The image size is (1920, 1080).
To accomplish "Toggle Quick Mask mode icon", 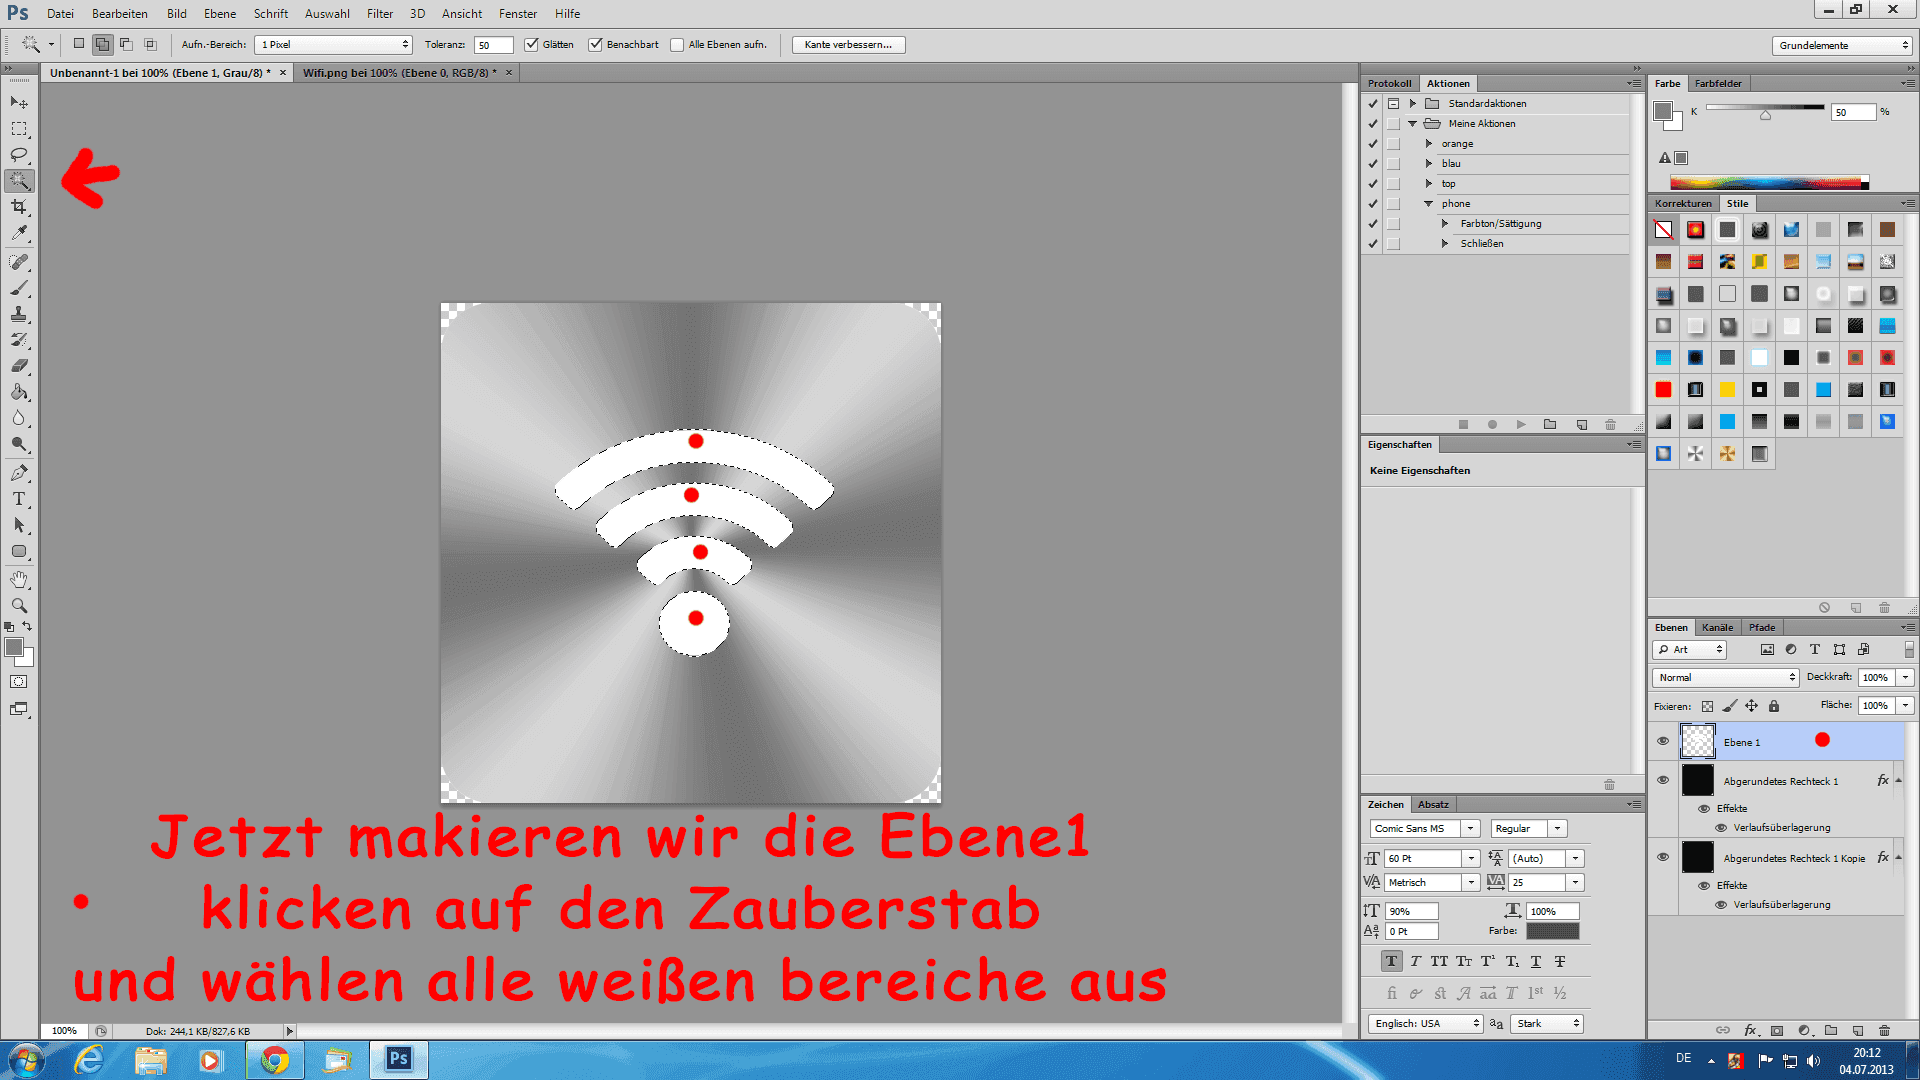I will pyautogui.click(x=19, y=682).
